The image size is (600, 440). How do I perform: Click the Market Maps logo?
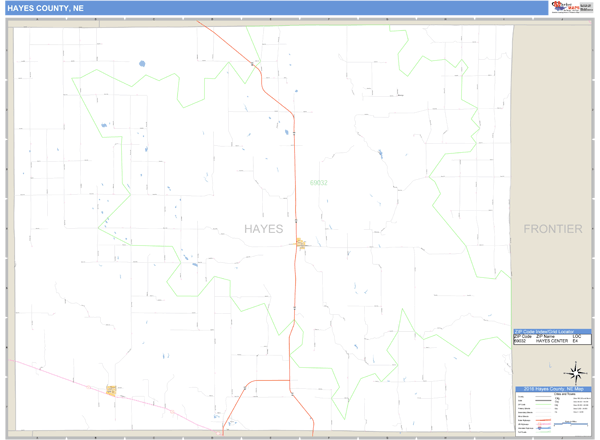[x=563, y=7]
